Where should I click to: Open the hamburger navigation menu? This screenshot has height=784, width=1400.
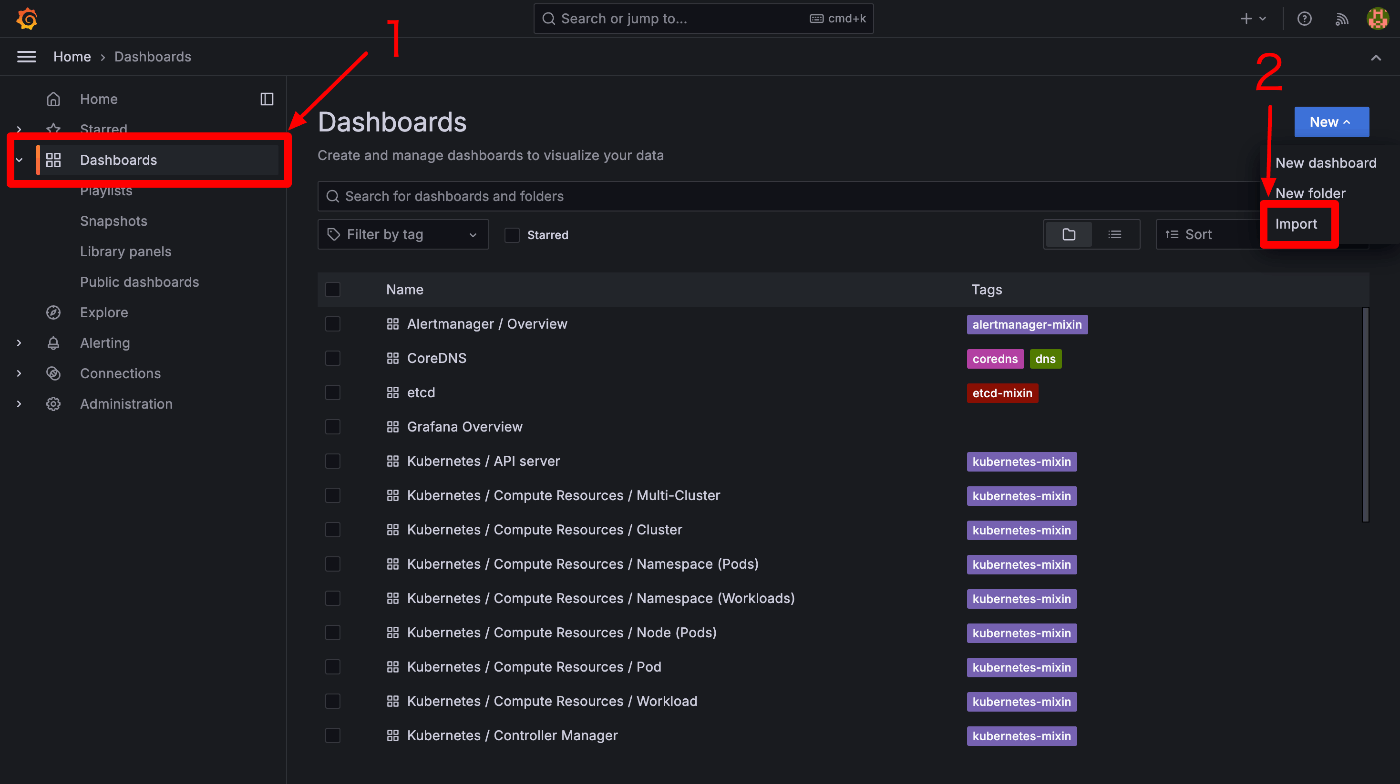tap(27, 57)
